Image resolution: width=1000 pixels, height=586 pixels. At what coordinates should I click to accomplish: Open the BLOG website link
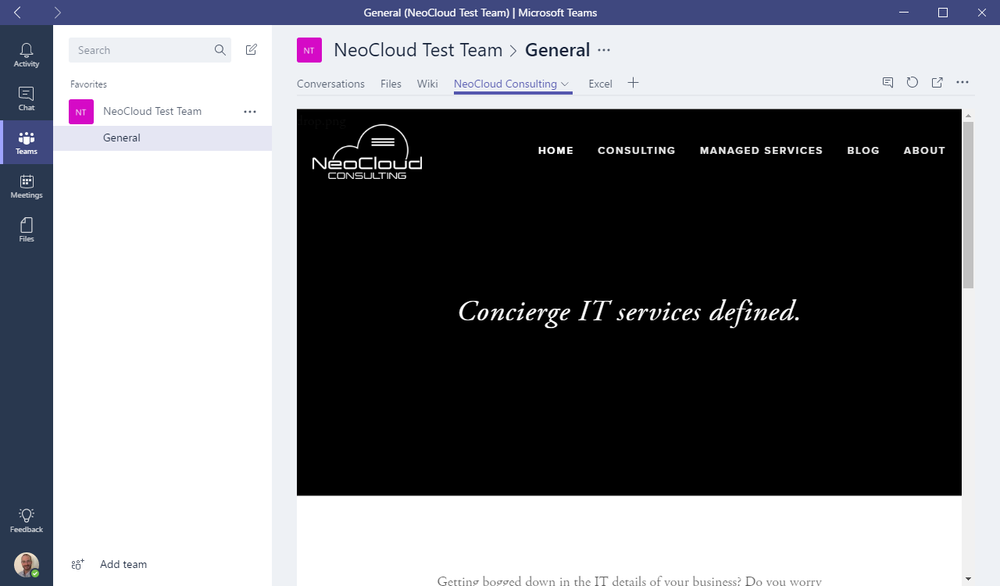(863, 150)
